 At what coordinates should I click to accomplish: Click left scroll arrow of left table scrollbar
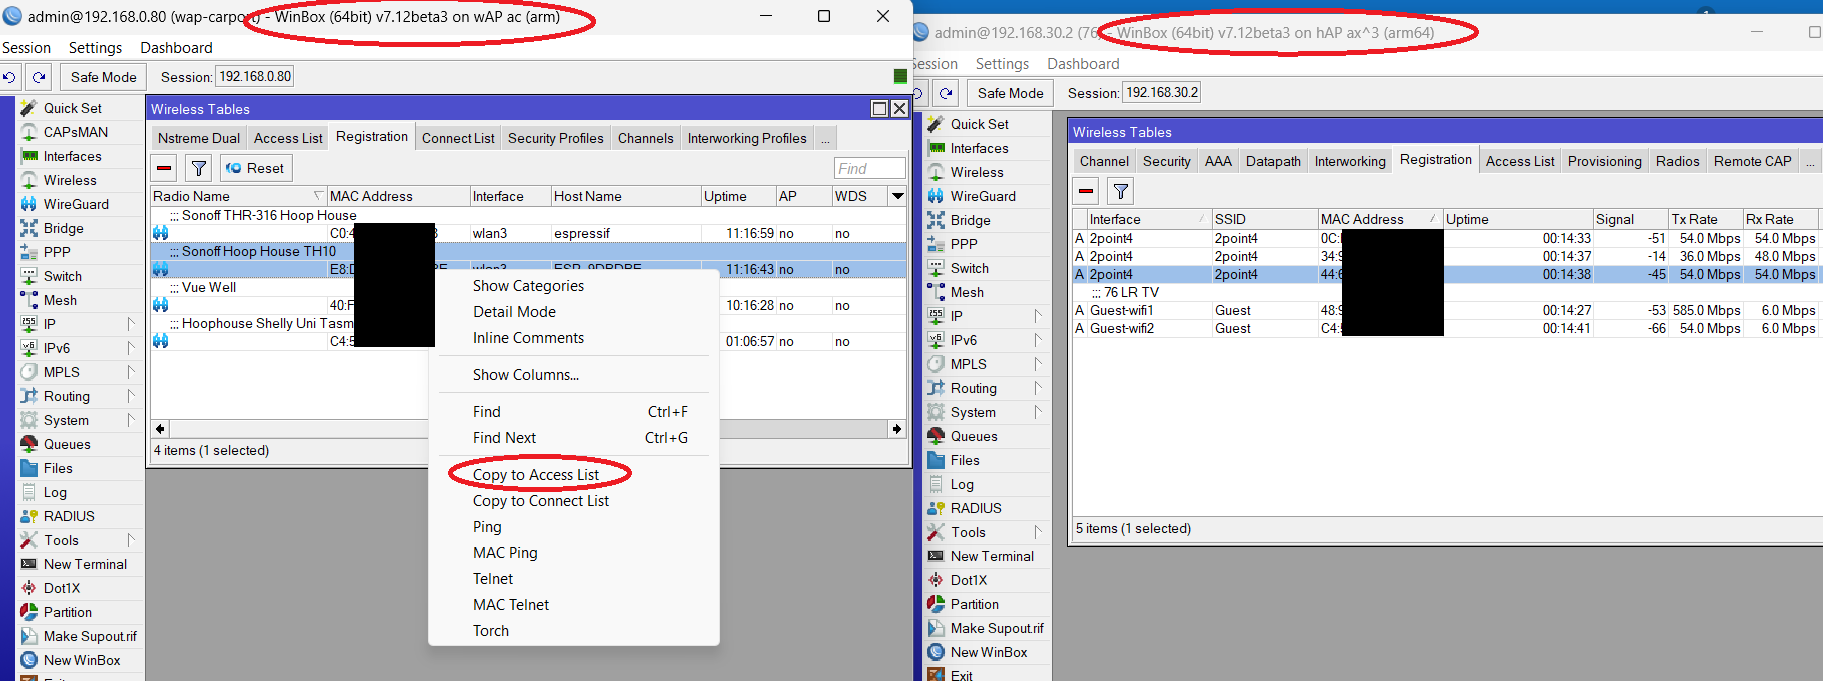point(160,429)
